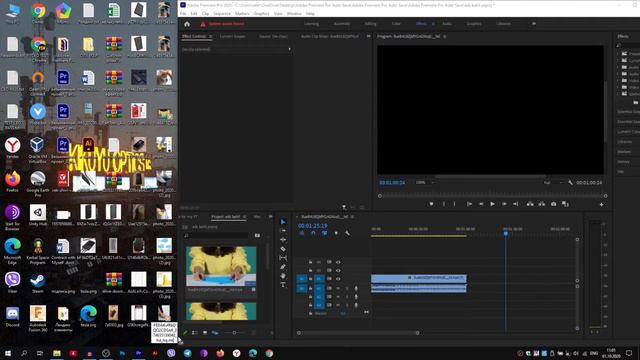This screenshot has width=640, height=360.
Task: Open the Sequence menu
Action: [x=222, y=13]
